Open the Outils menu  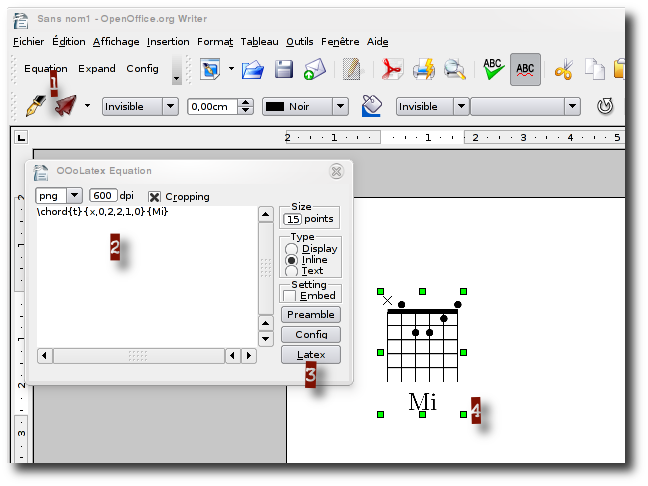coord(300,42)
